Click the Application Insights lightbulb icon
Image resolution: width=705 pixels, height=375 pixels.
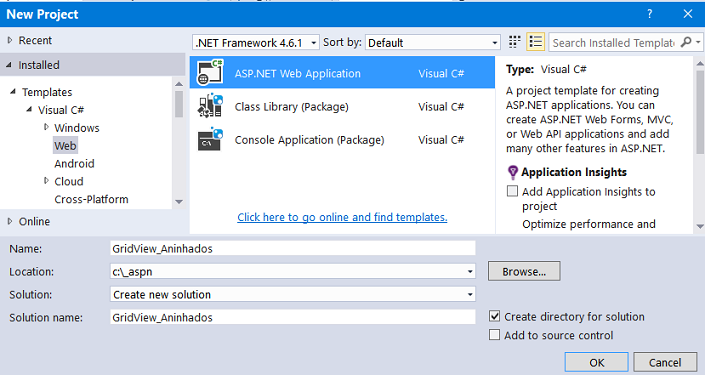[x=513, y=173]
